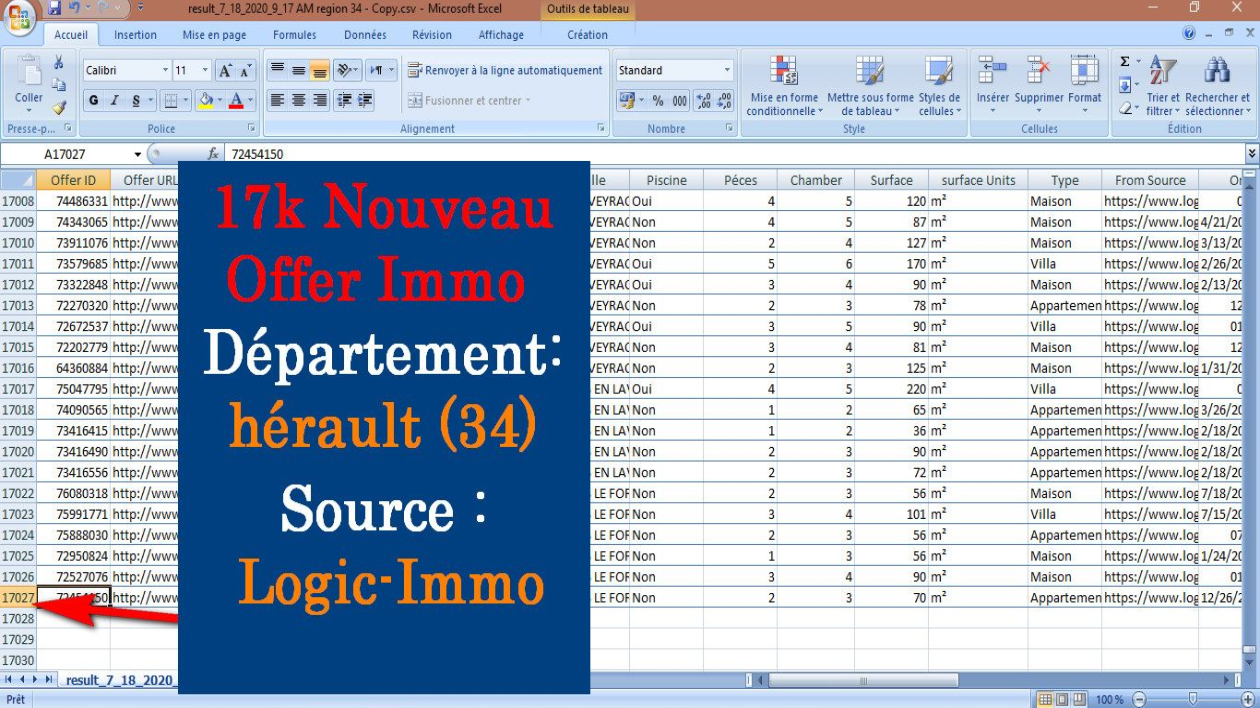Screen dimensions: 1260x708
Task: Open Trier et filtrer menu
Action: point(1162,87)
